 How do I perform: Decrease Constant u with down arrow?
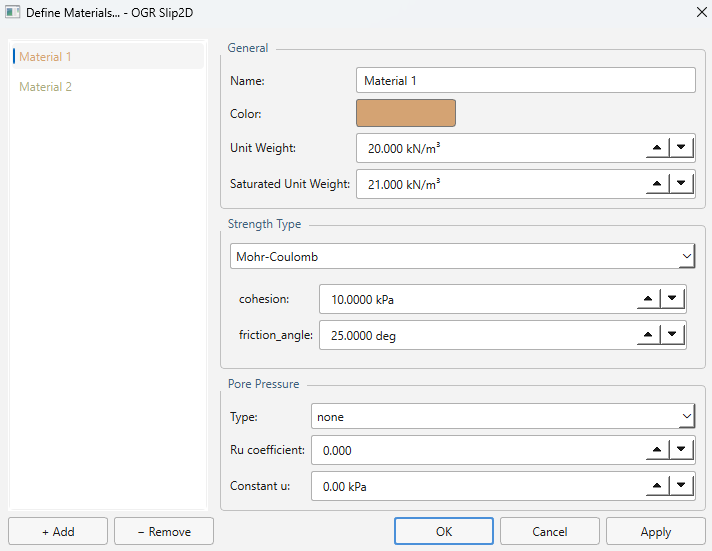(681, 486)
